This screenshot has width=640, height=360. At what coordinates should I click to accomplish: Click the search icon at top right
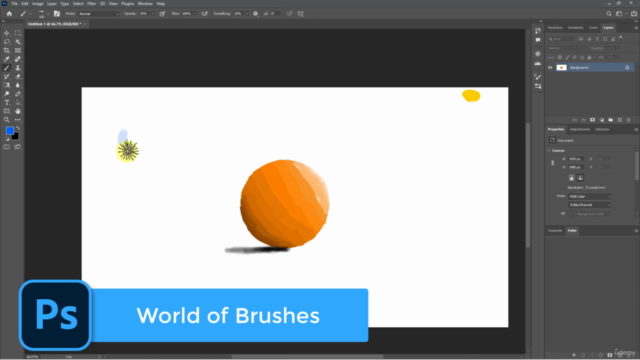tap(609, 13)
